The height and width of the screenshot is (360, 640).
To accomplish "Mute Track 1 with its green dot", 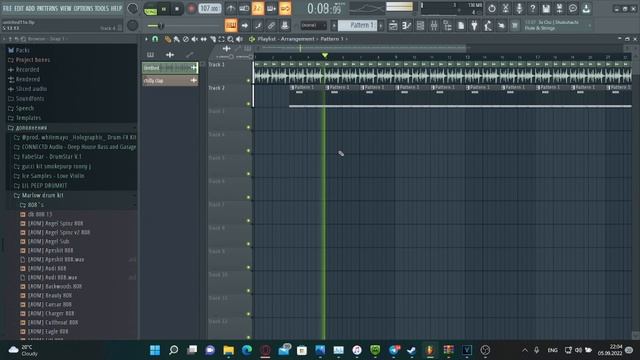I will tap(248, 80).
